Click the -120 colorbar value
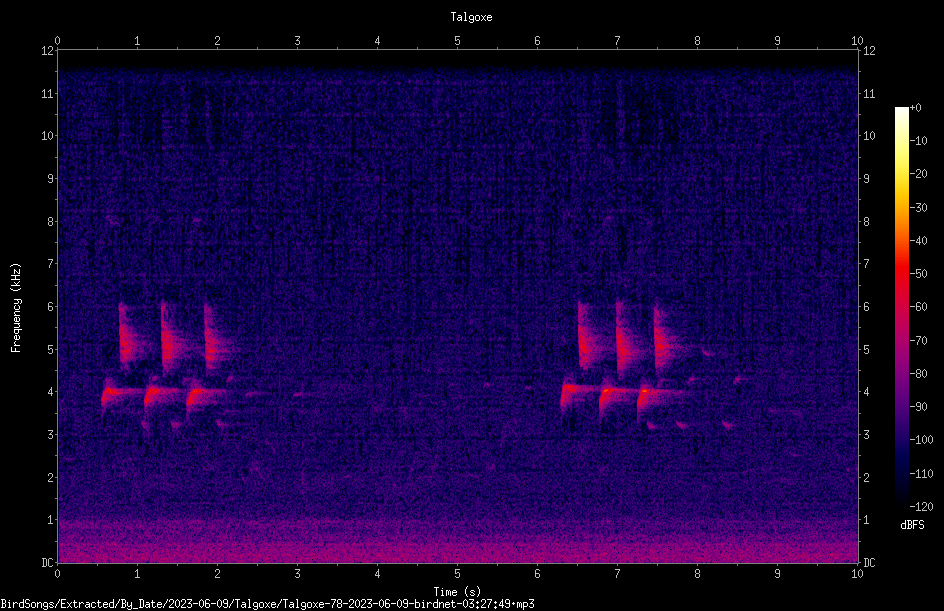This screenshot has width=944, height=611. [921, 506]
